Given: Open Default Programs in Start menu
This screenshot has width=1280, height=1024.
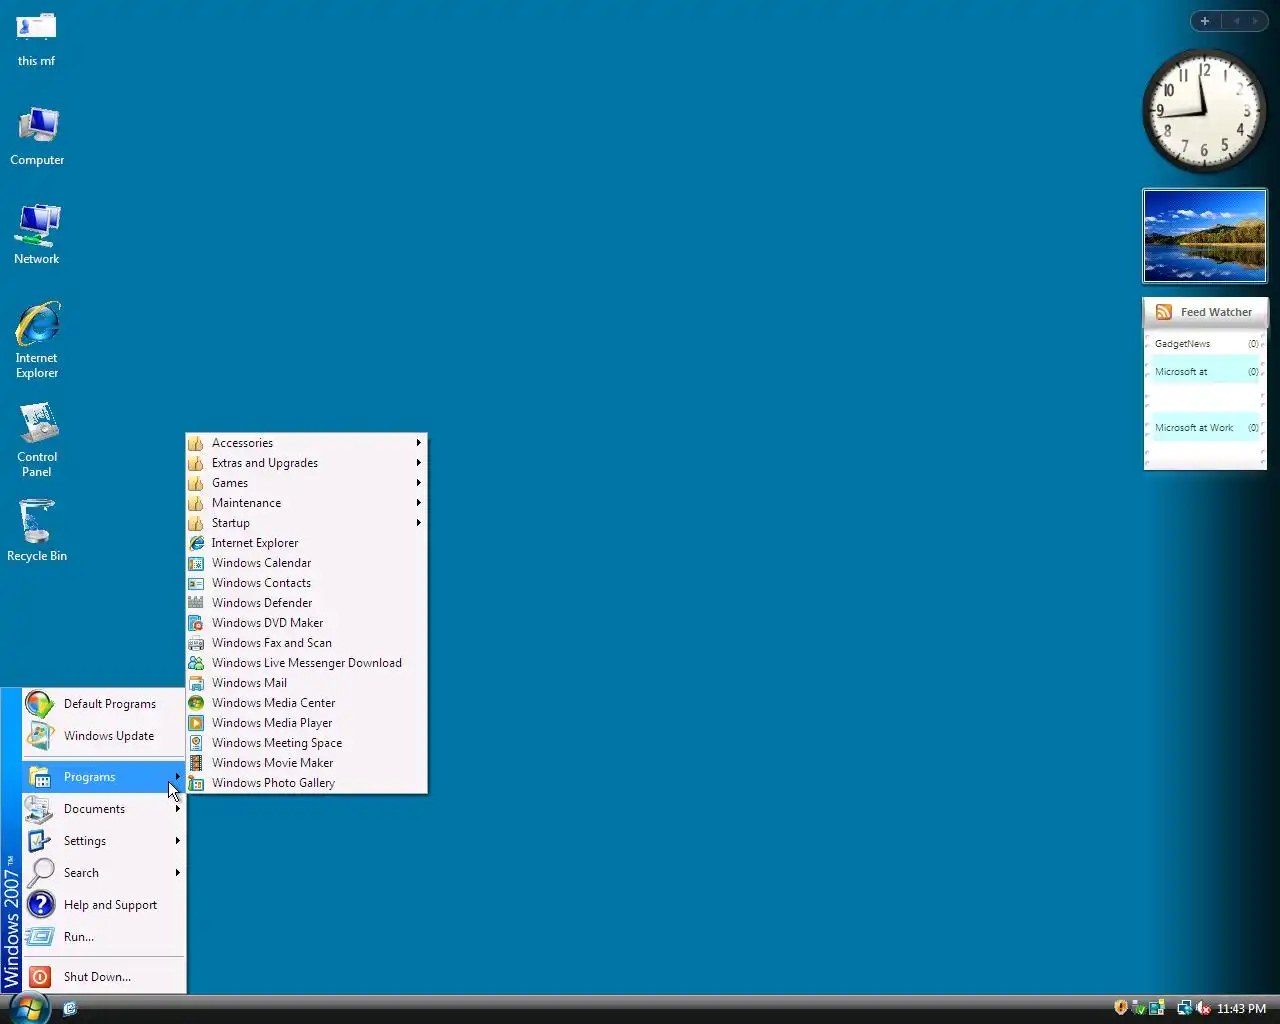Looking at the screenshot, I should (x=104, y=704).
